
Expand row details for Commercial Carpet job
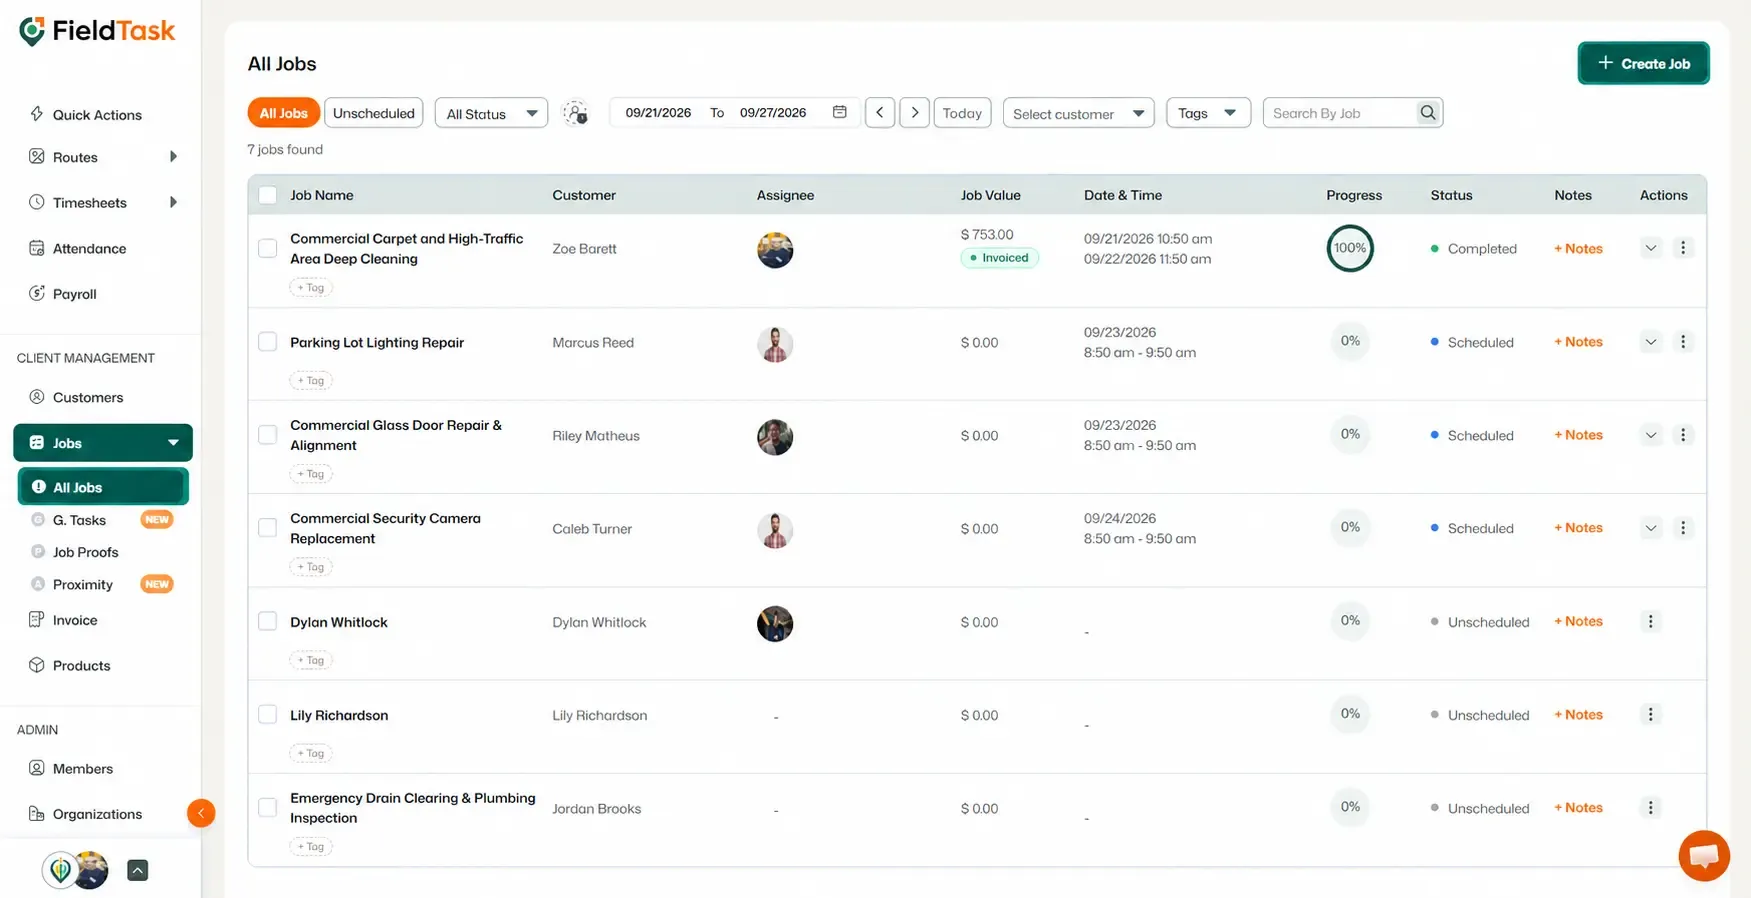pos(1651,248)
